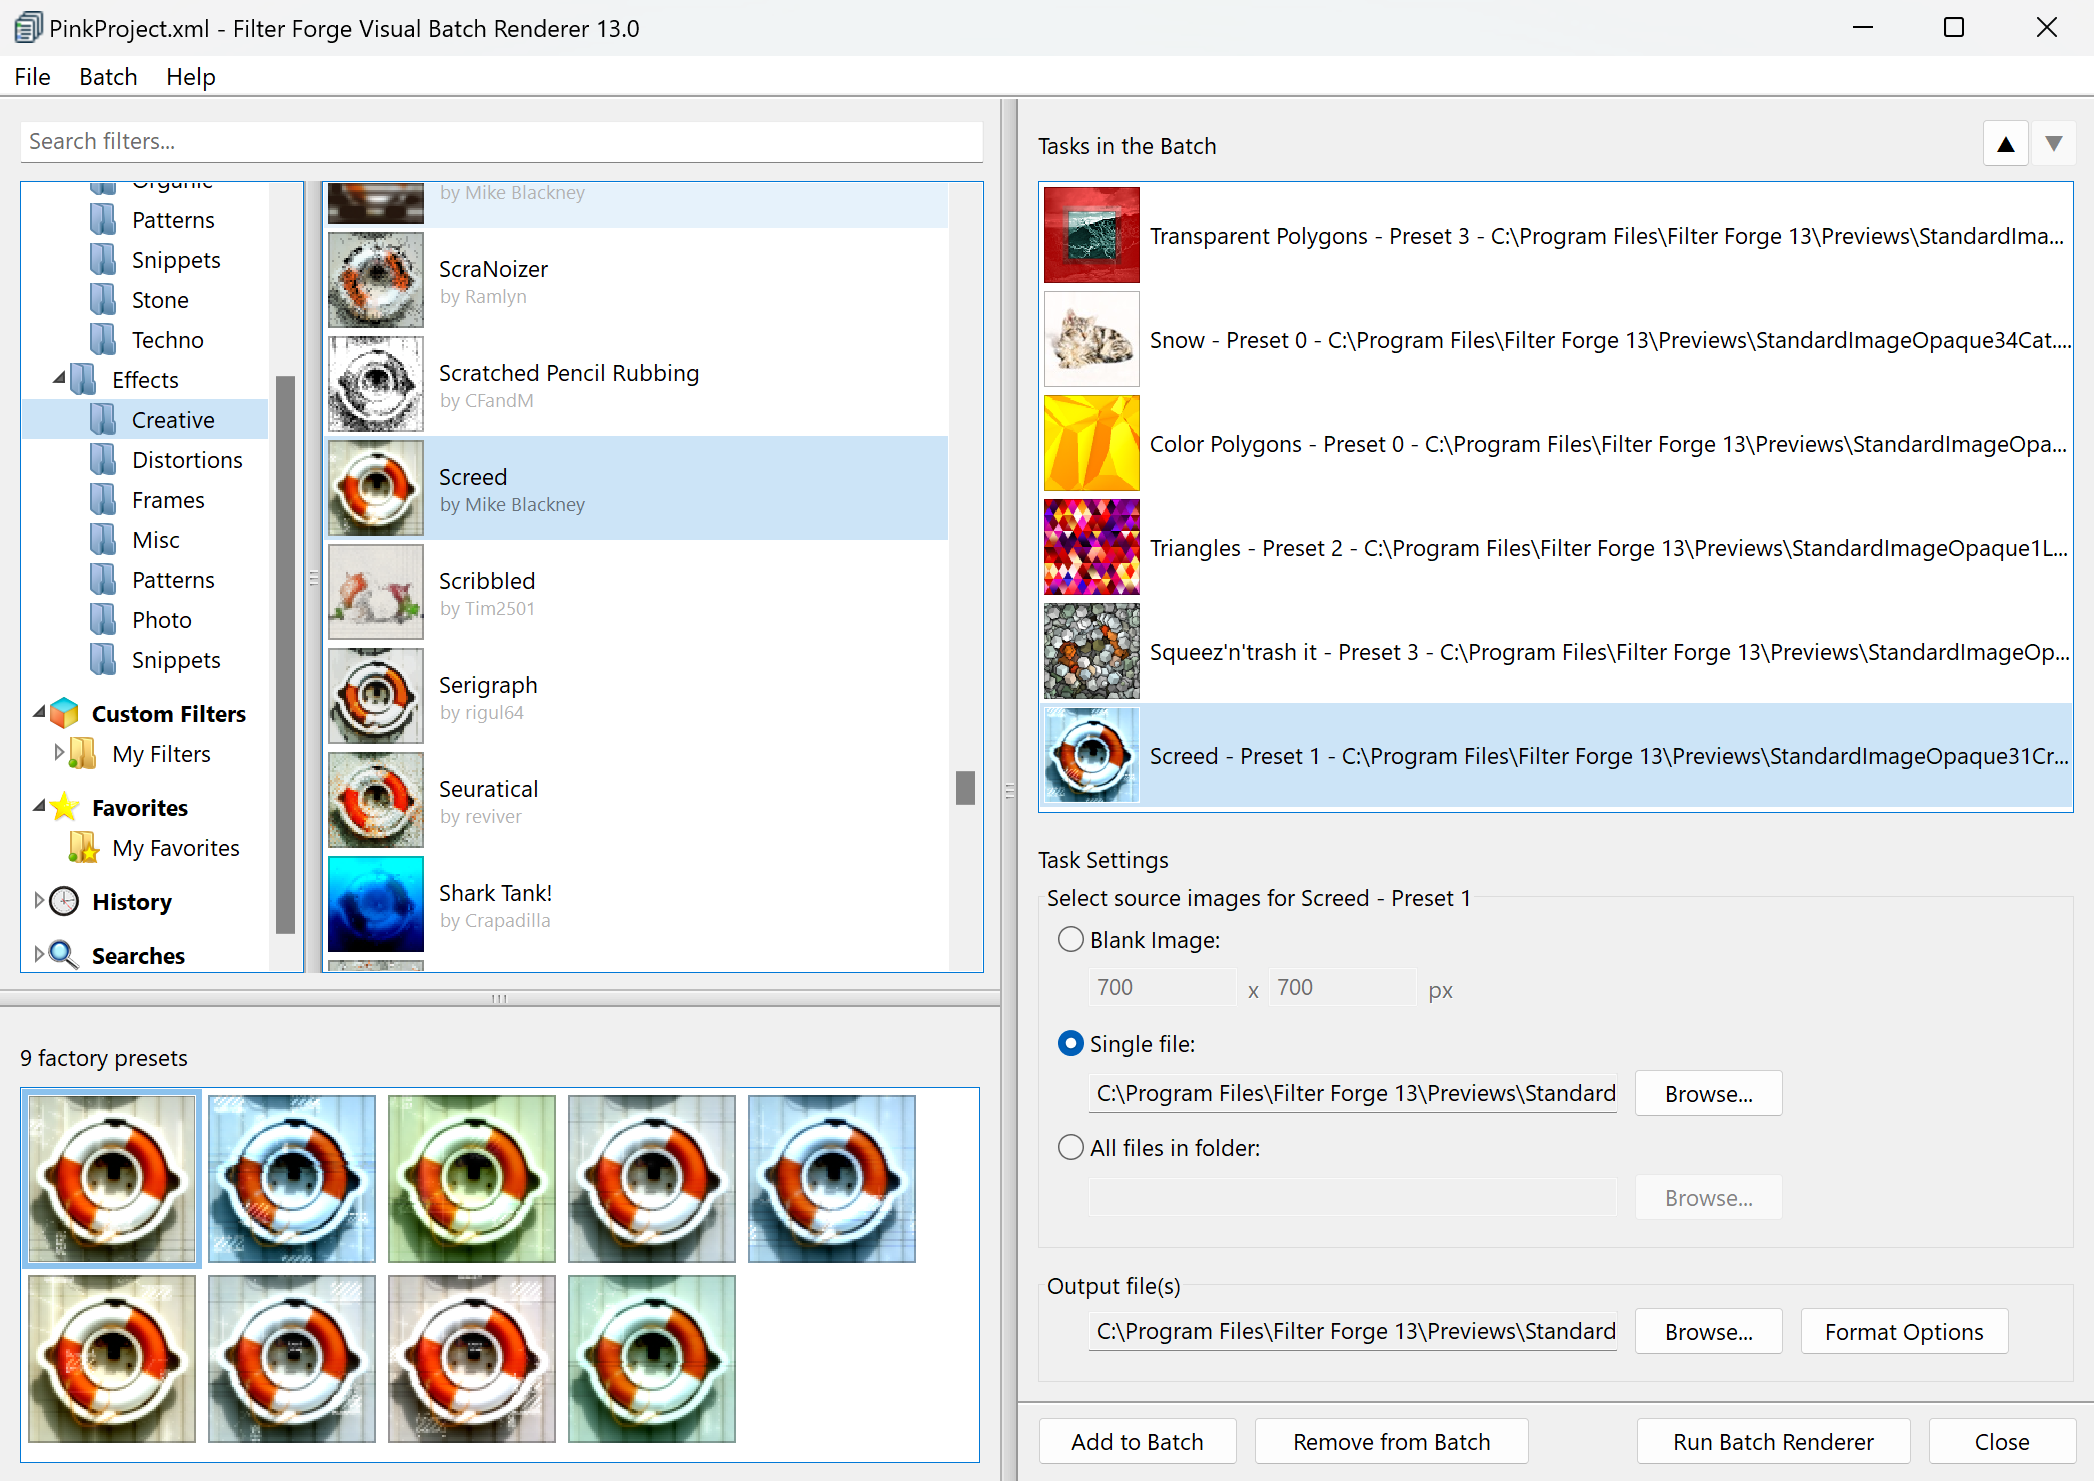
Task: Click the Photo folder icon
Action: (103, 620)
